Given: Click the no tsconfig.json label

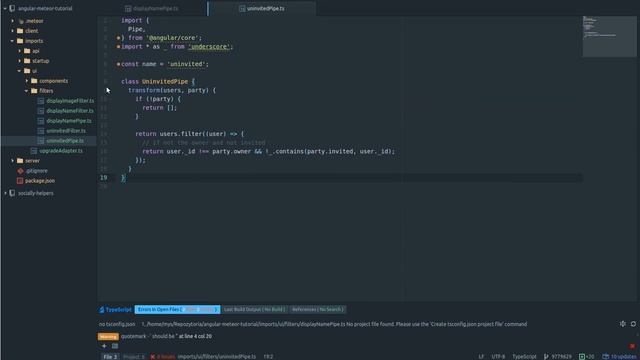Looking at the screenshot, I should coord(117,324).
